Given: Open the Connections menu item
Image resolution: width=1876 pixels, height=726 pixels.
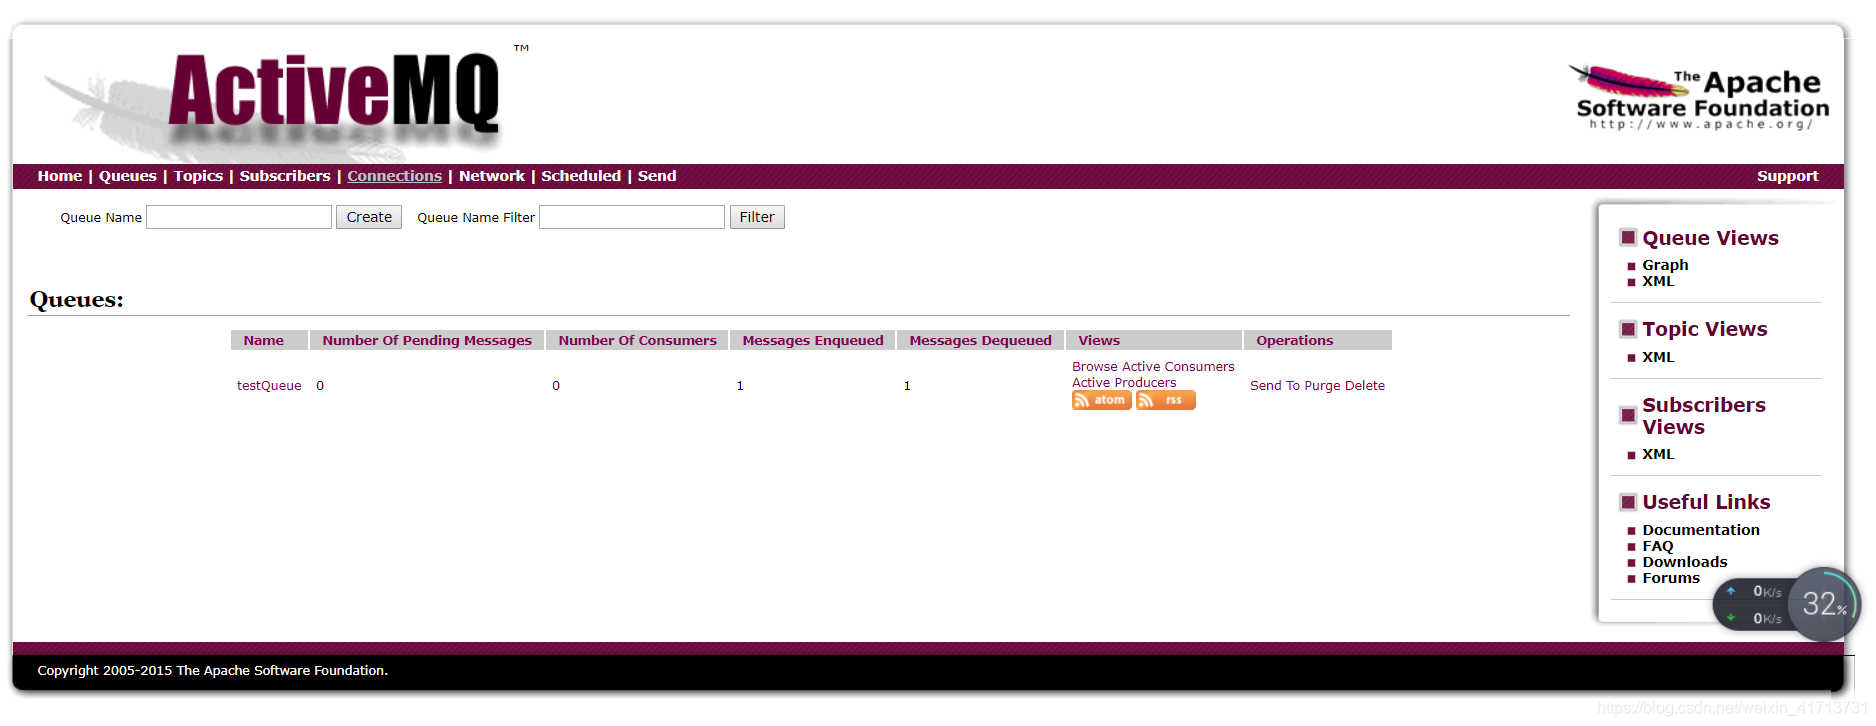Looking at the screenshot, I should pyautogui.click(x=394, y=176).
